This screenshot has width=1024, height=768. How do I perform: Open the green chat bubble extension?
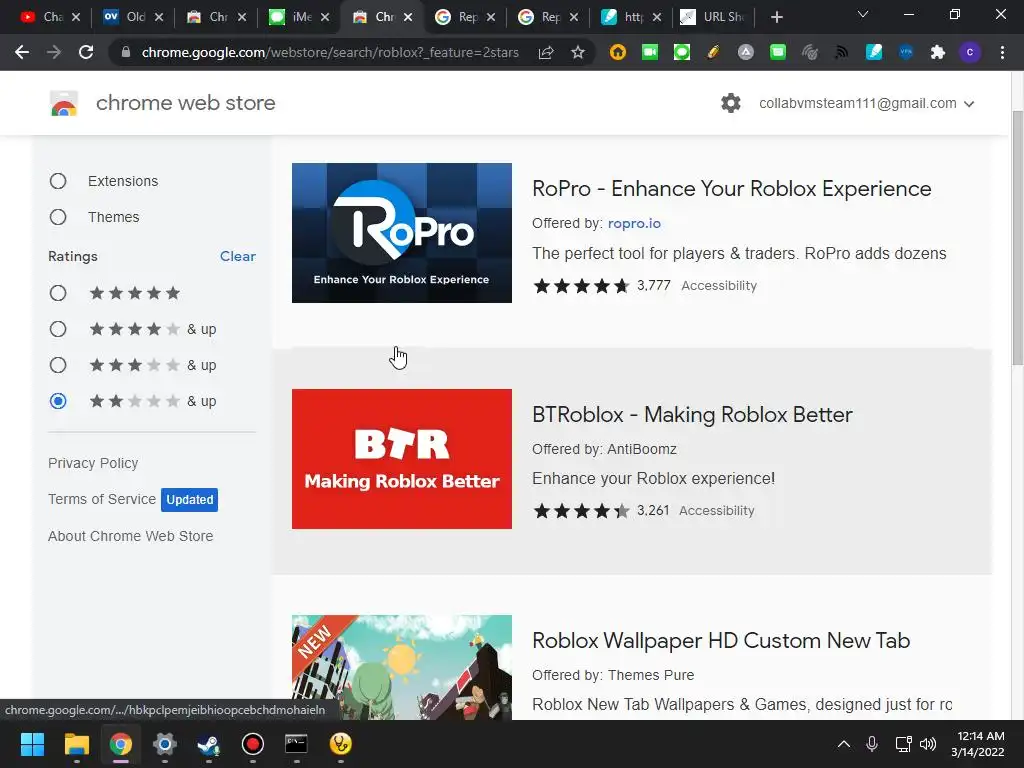click(x=682, y=52)
